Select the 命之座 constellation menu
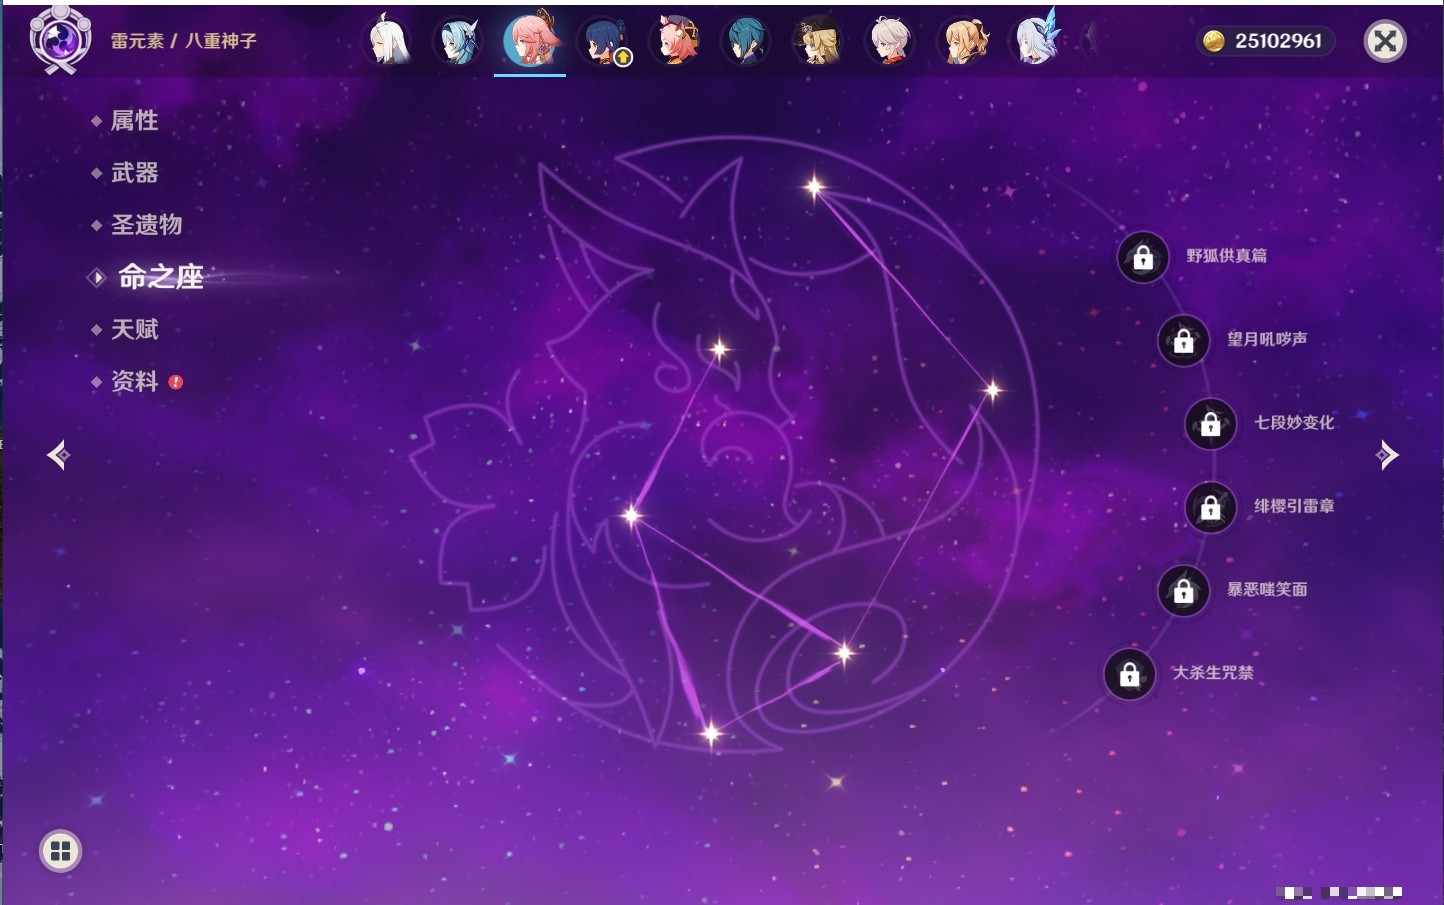Image resolution: width=1444 pixels, height=905 pixels. [x=161, y=277]
